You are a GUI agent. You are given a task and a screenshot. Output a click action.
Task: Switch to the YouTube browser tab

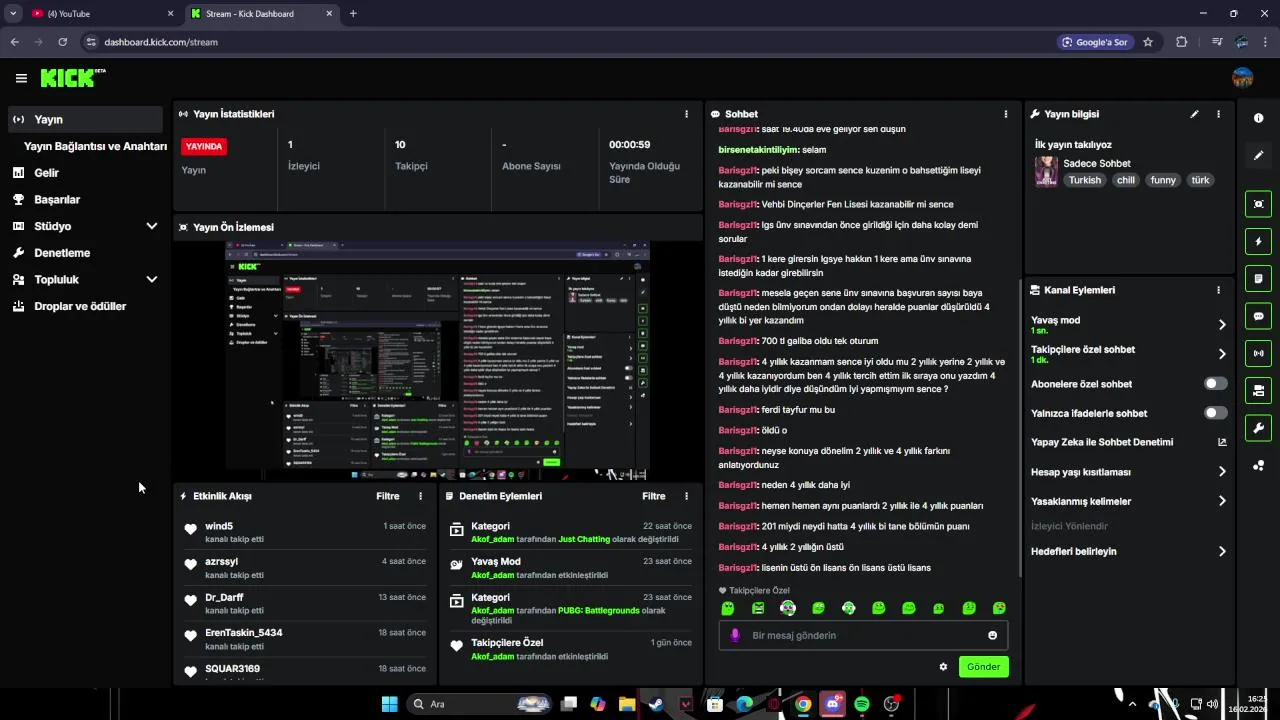coord(100,14)
